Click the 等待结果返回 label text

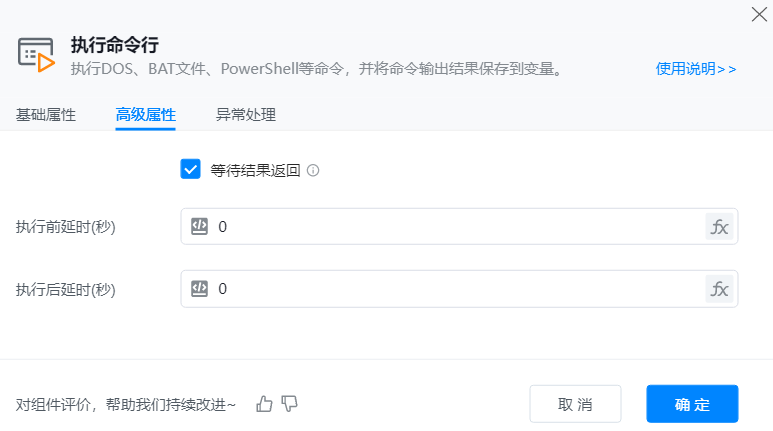click(256, 170)
